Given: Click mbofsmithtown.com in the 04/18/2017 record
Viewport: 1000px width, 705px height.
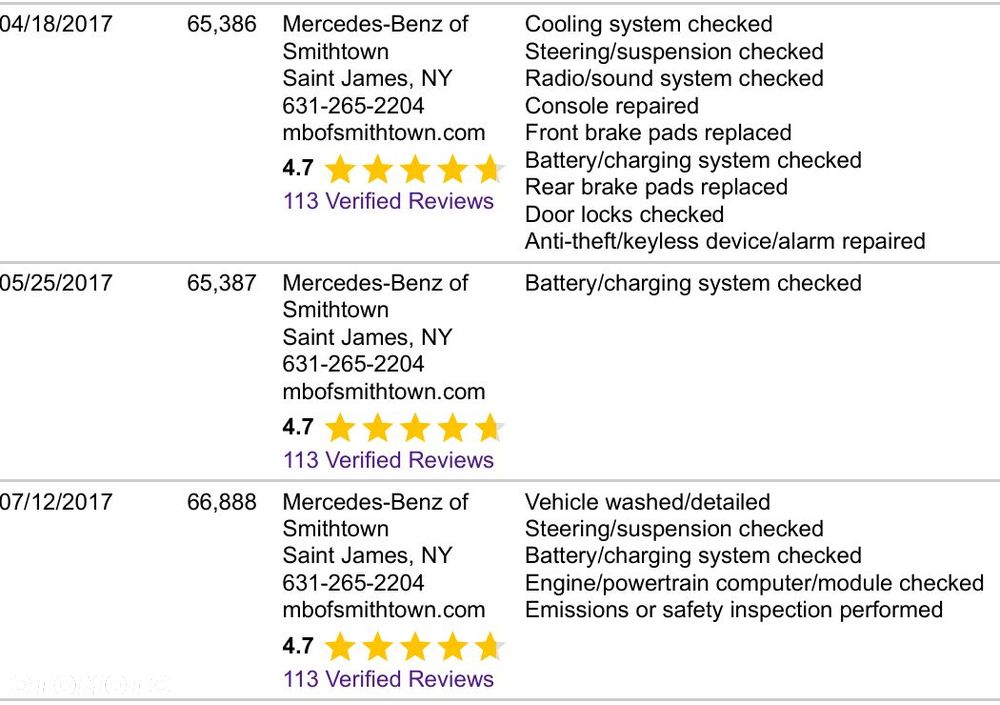Looking at the screenshot, I should (x=383, y=133).
